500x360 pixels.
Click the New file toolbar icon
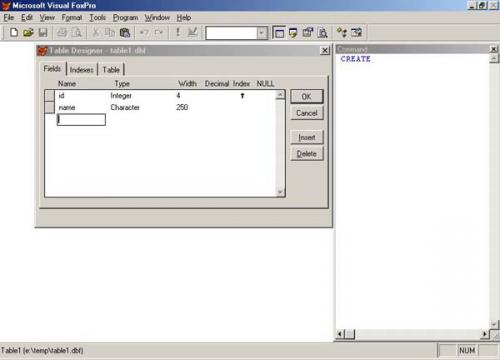click(14, 33)
